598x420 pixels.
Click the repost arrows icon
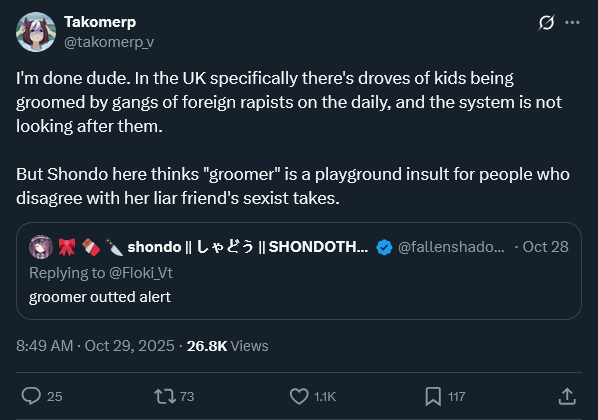[x=165, y=396]
